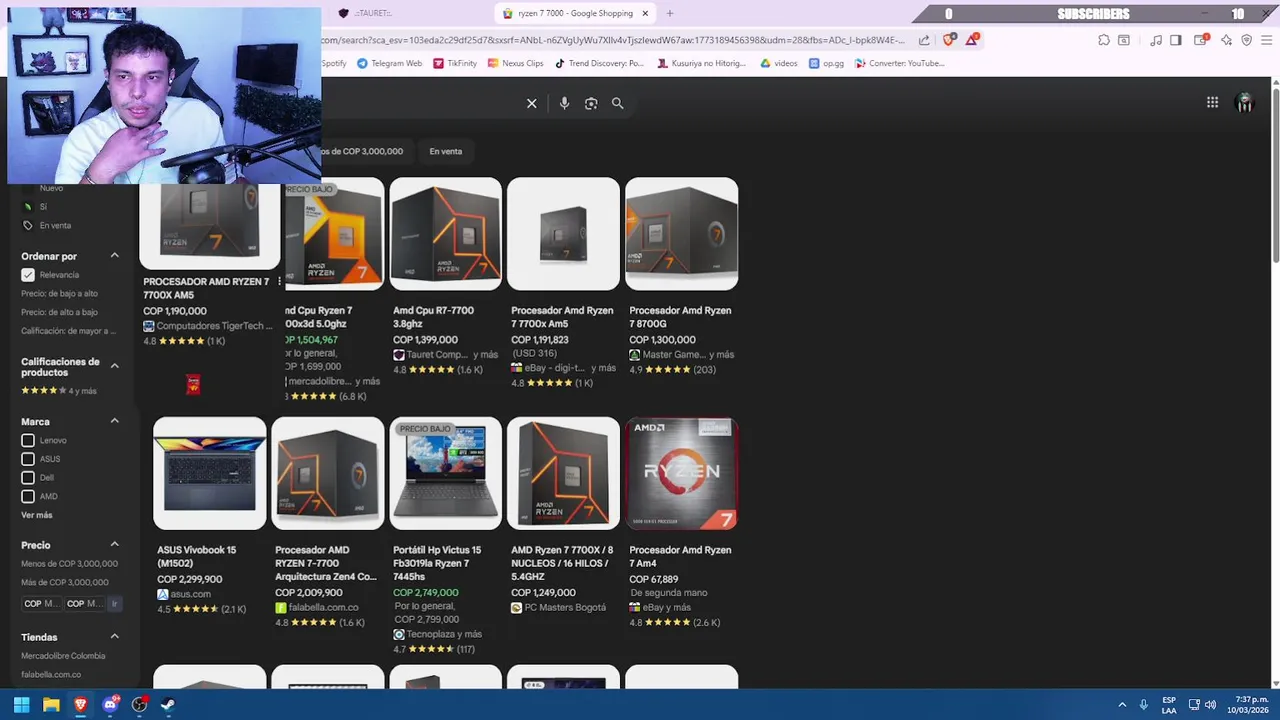Click the Brave Shields lion icon
Screen dimensions: 1280x720
point(949,40)
